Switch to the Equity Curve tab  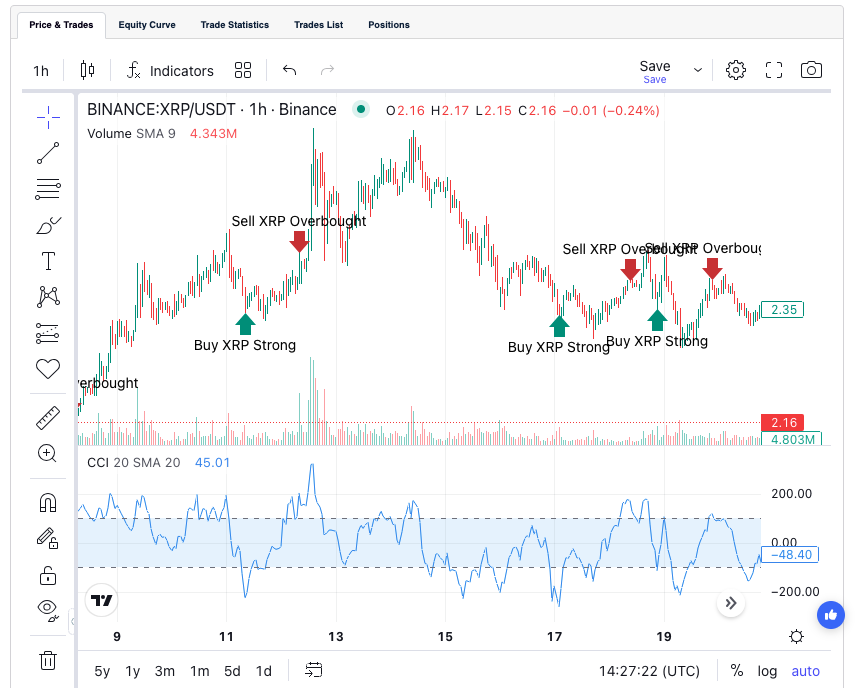point(147,25)
